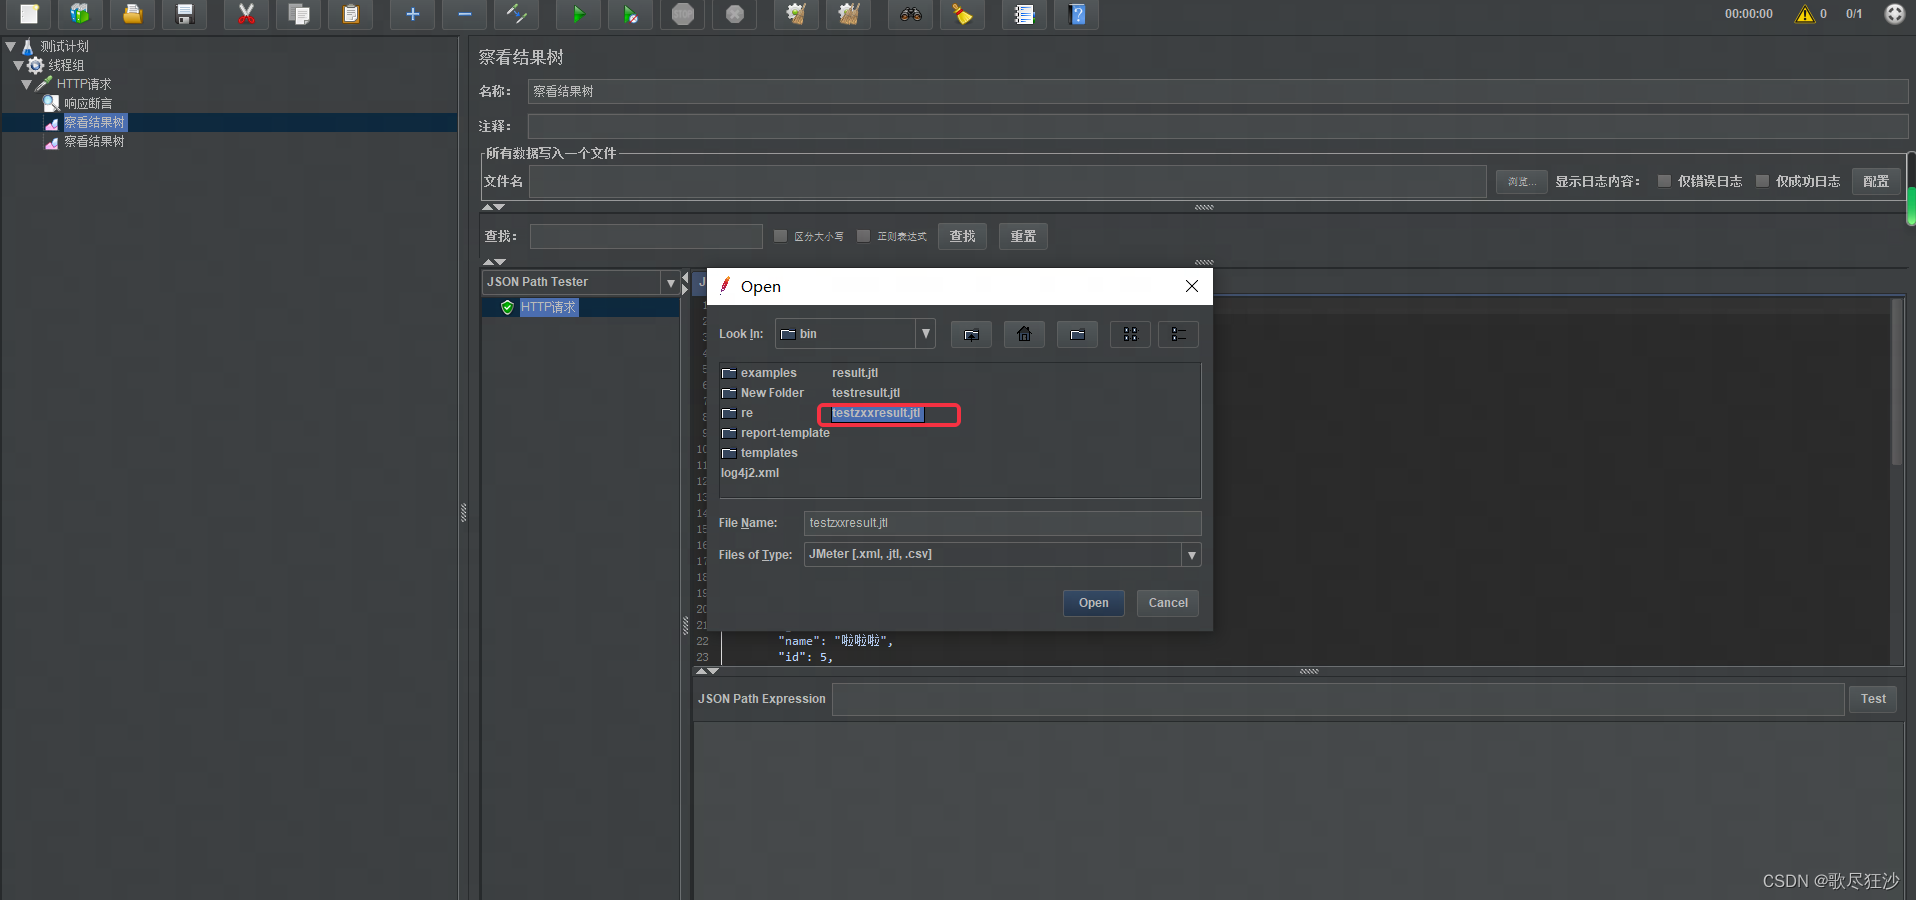Click the Open file folder icon
The height and width of the screenshot is (900, 1916).
click(x=132, y=14)
